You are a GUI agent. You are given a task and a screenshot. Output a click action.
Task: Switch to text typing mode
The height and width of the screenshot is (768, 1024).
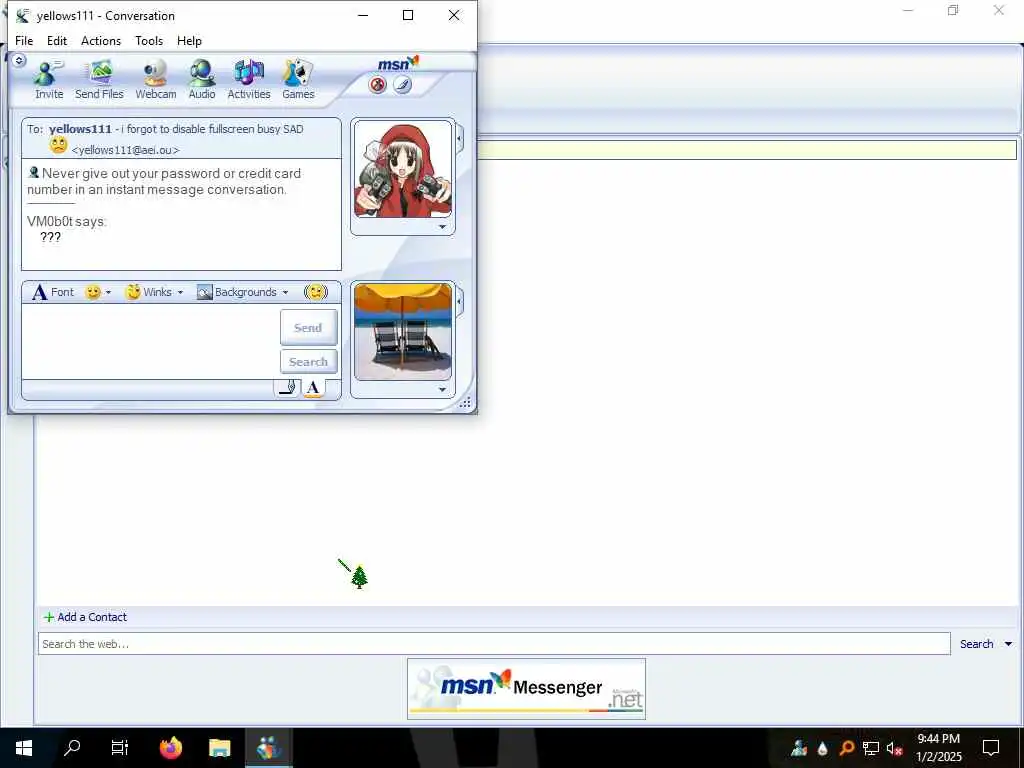[x=313, y=388]
